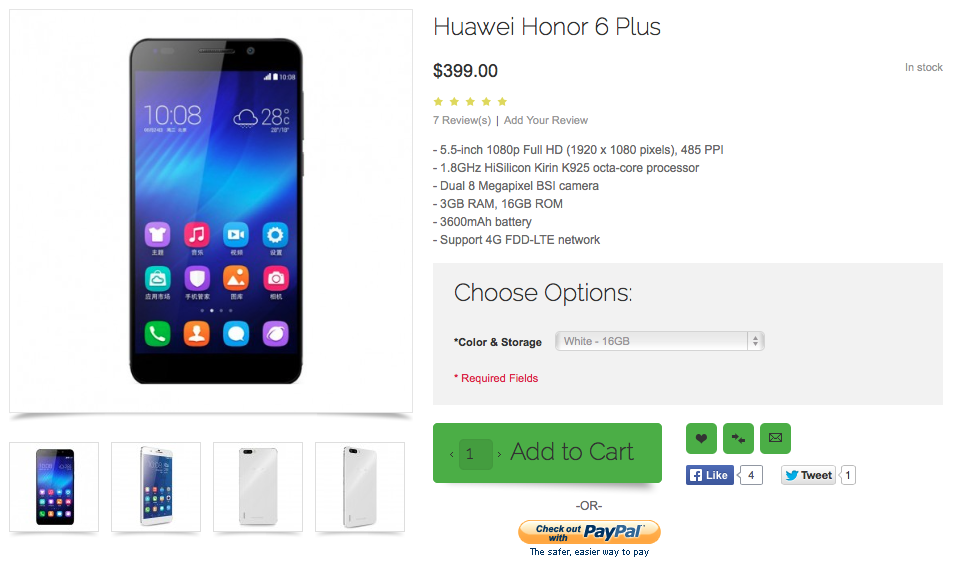Select the black front view thumbnail
The image size is (954, 577).
(x=54, y=487)
